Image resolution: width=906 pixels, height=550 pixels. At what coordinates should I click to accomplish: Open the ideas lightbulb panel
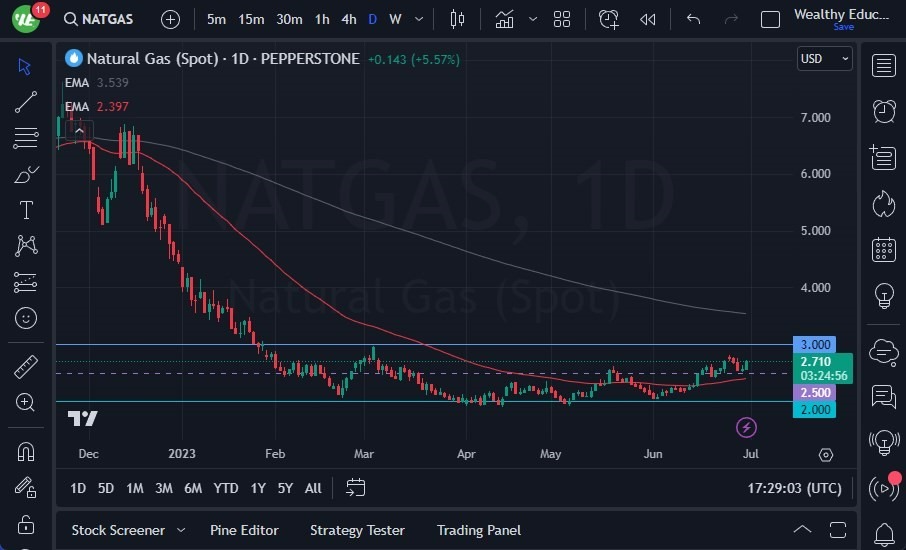tap(883, 296)
